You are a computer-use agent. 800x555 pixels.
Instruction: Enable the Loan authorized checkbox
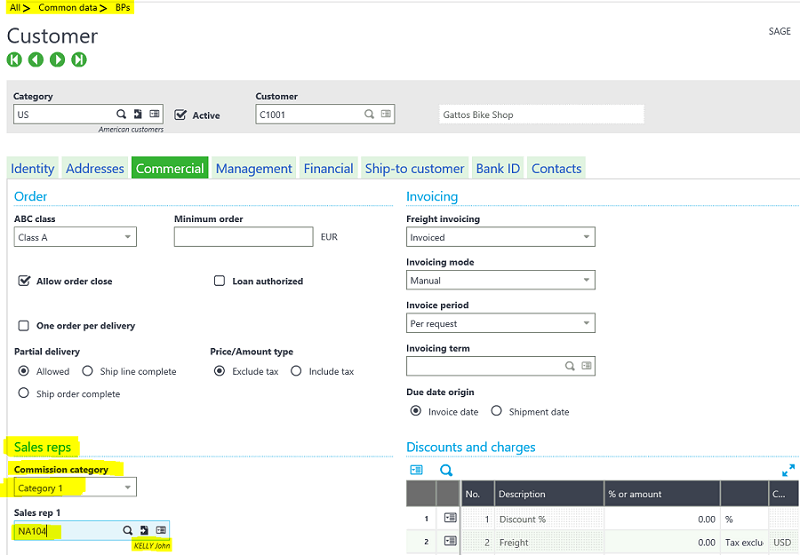point(220,282)
